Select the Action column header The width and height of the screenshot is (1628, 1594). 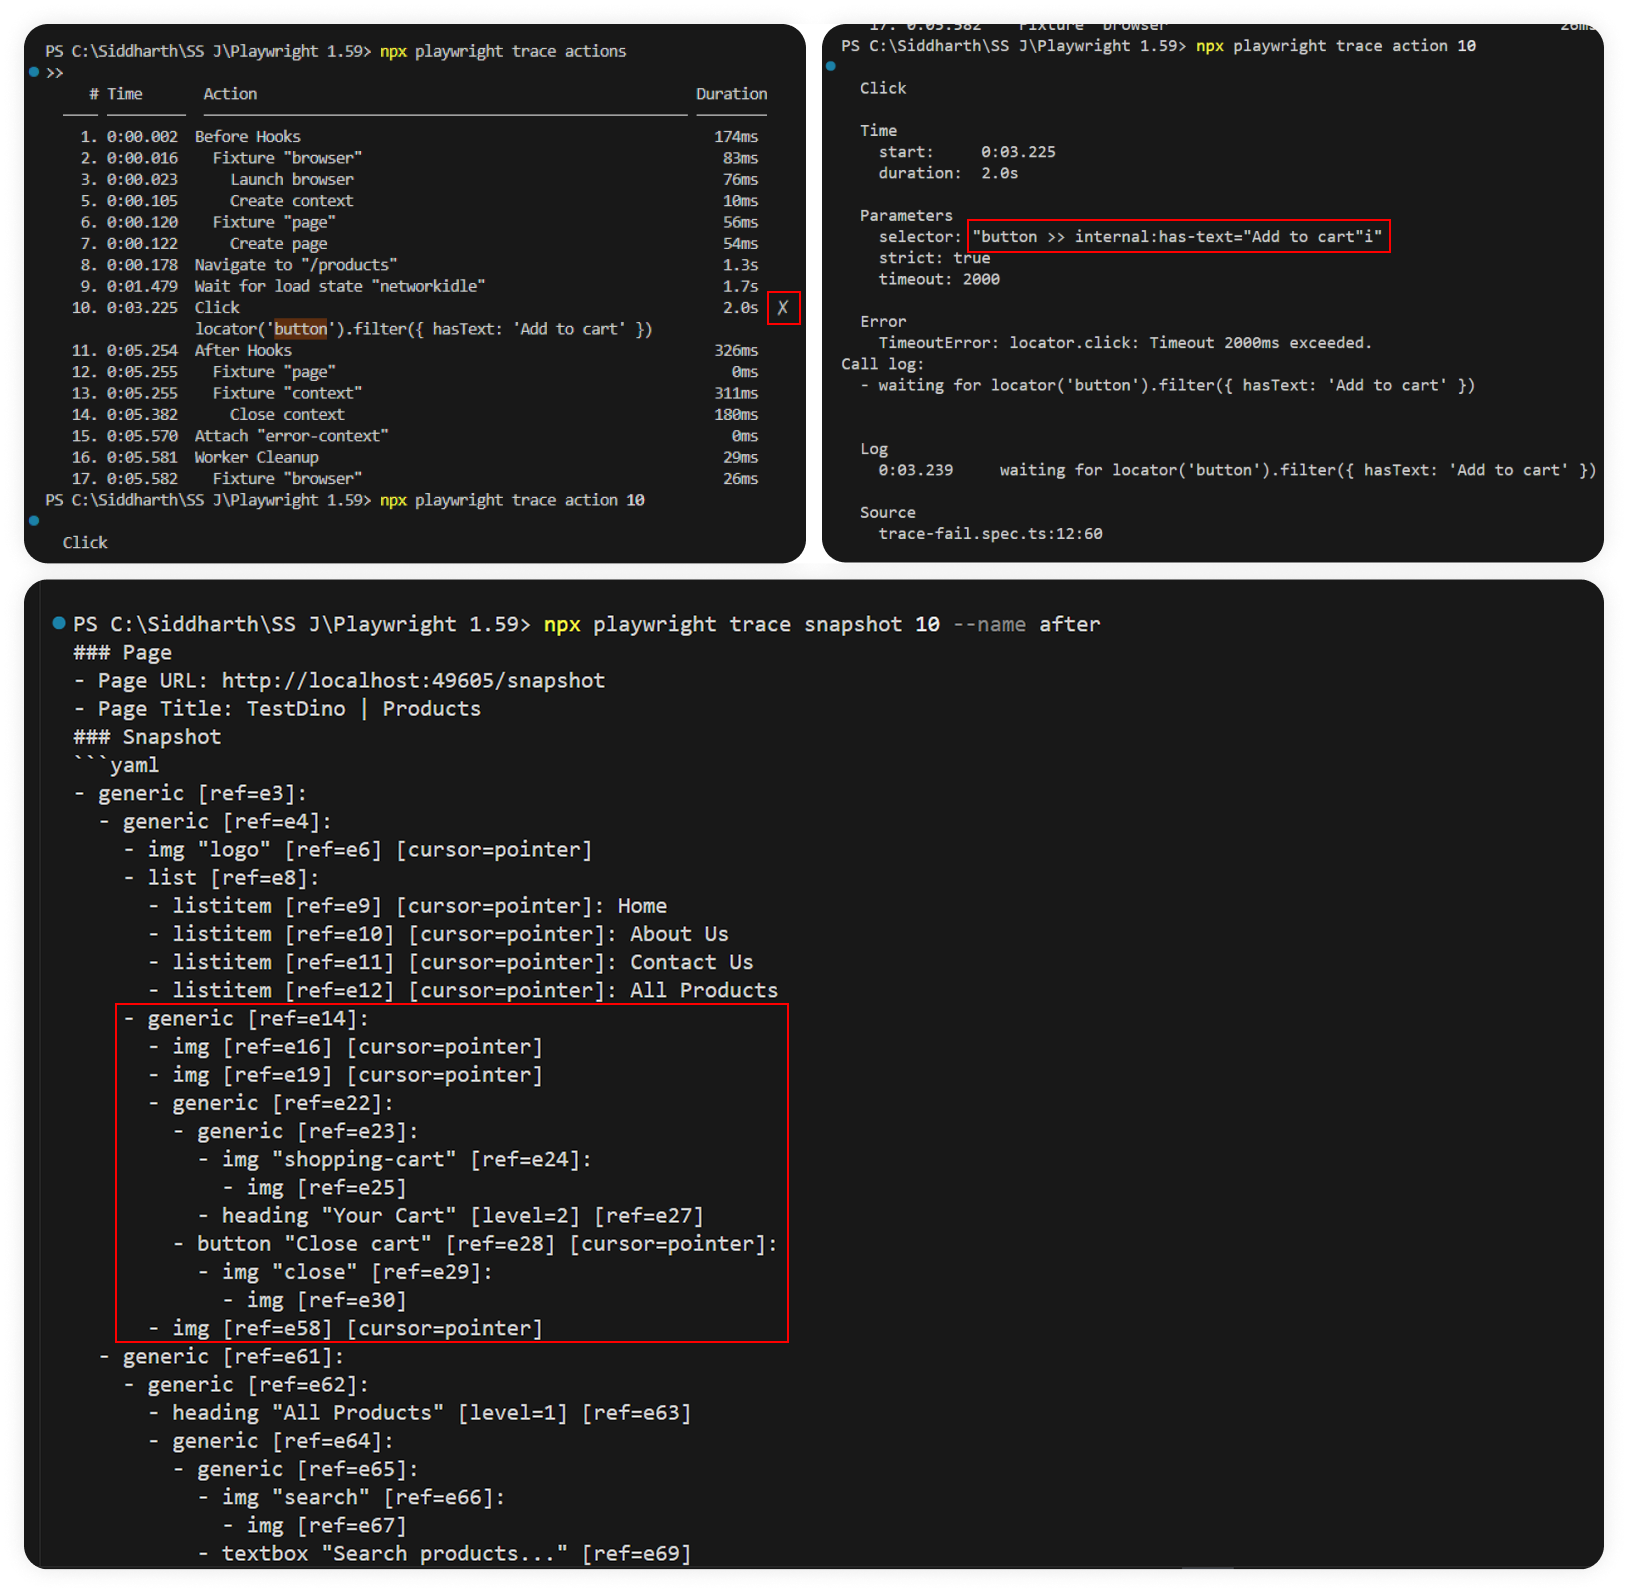click(x=230, y=94)
